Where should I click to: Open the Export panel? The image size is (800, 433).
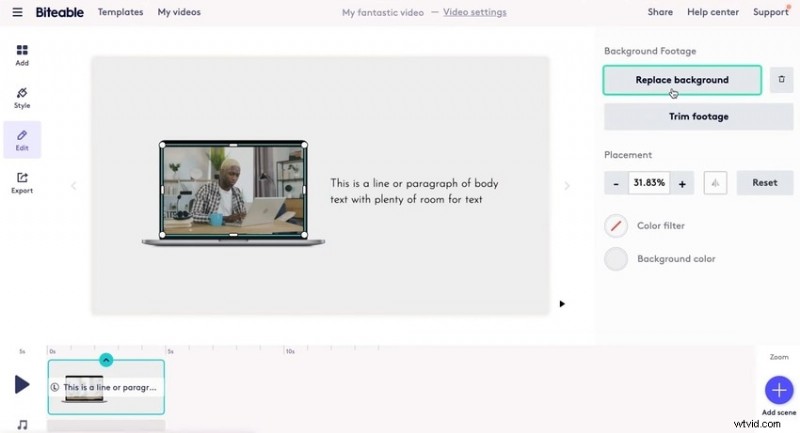[x=22, y=183]
